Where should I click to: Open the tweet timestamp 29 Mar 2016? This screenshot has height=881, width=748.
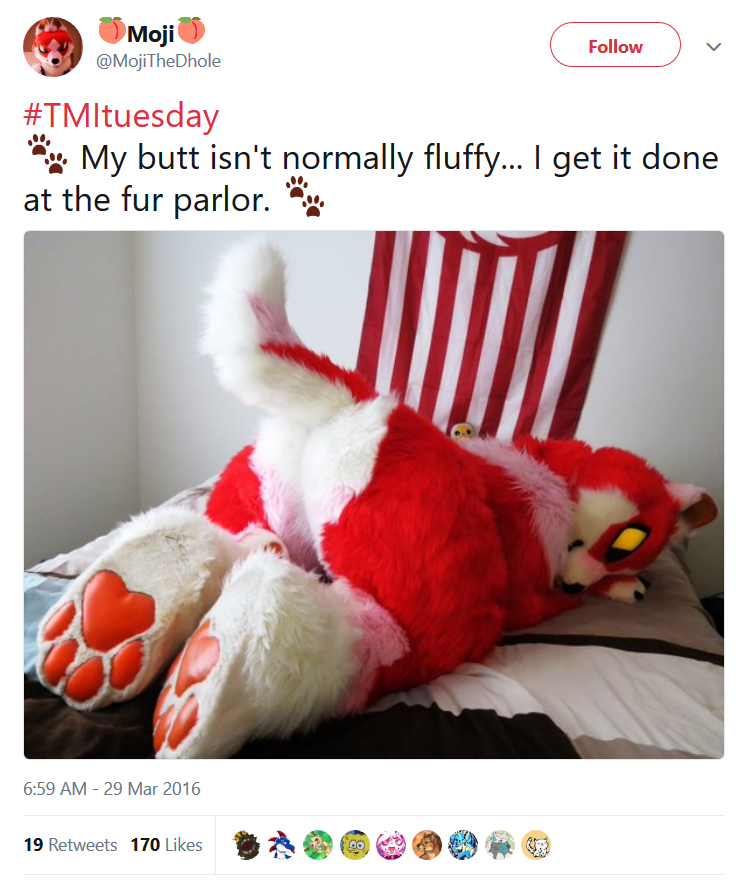(112, 788)
